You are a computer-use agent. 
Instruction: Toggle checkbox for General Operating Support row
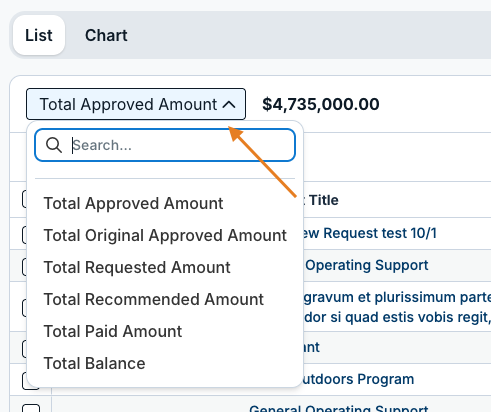pyautogui.click(x=31, y=408)
